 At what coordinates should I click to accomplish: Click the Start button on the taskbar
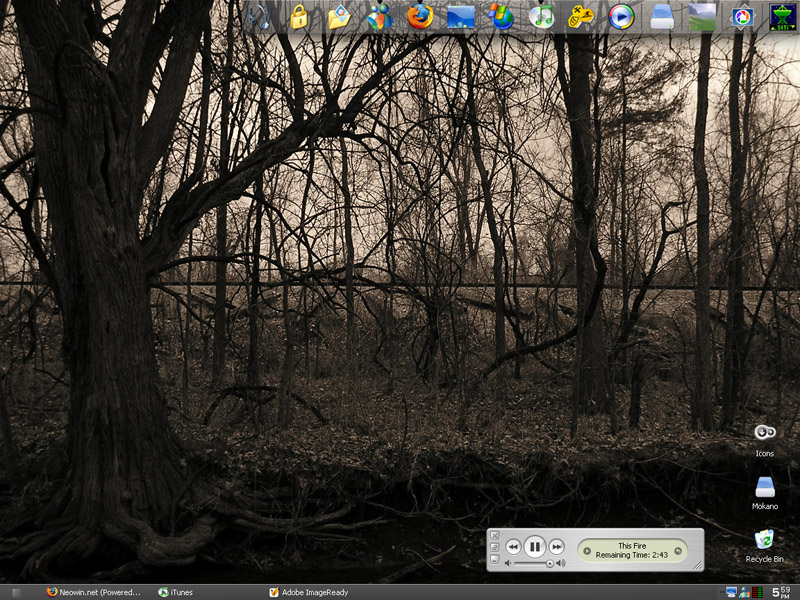coord(16,592)
